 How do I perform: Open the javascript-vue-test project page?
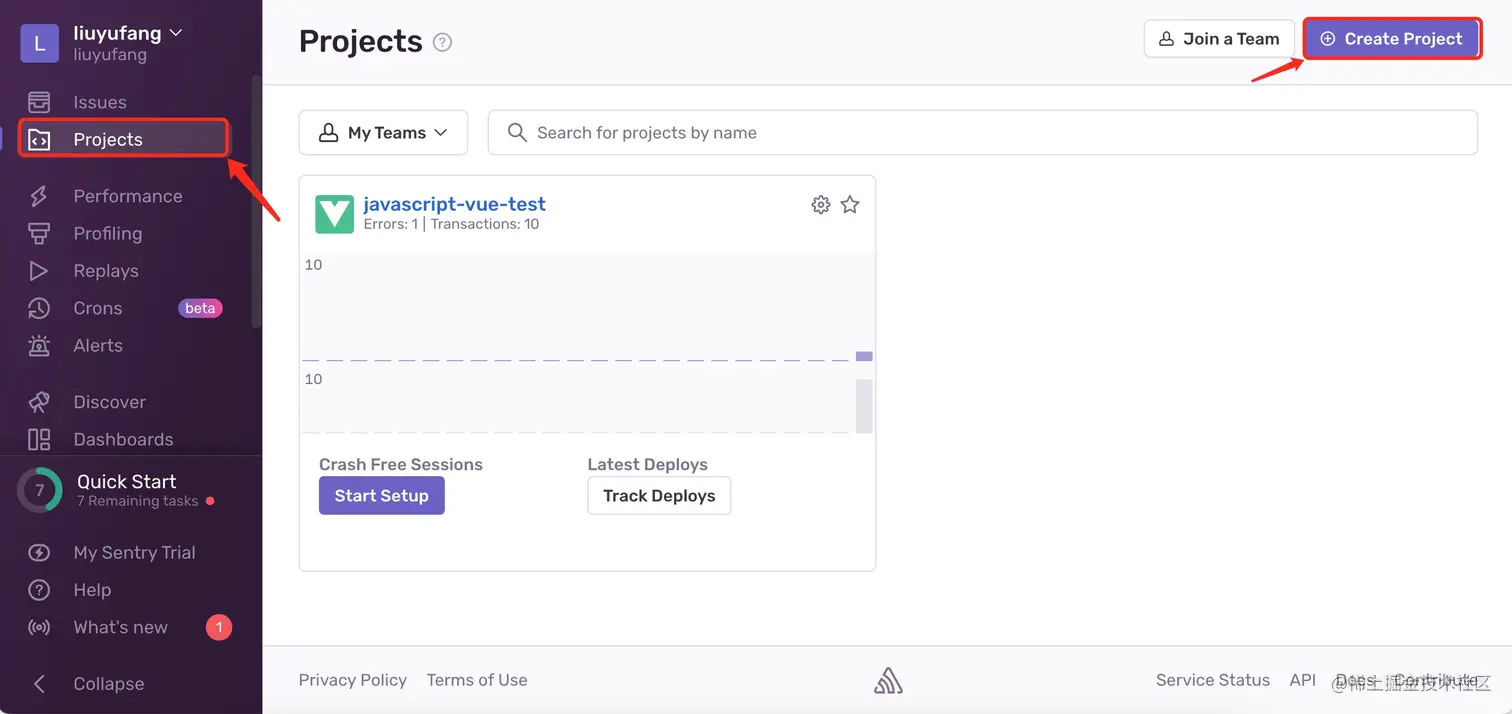coord(455,203)
